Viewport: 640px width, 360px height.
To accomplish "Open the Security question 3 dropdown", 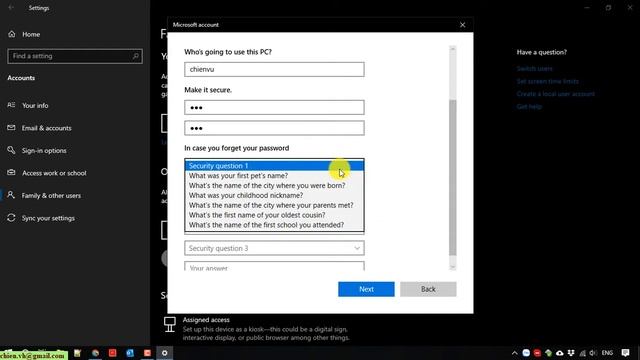I will pos(274,248).
